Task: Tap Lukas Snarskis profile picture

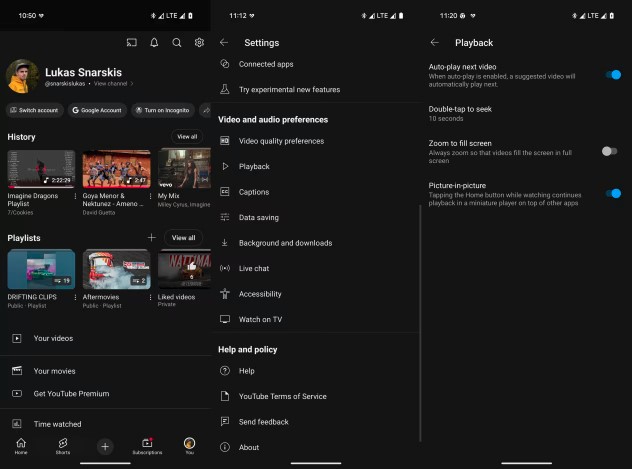Action: [x=23, y=76]
